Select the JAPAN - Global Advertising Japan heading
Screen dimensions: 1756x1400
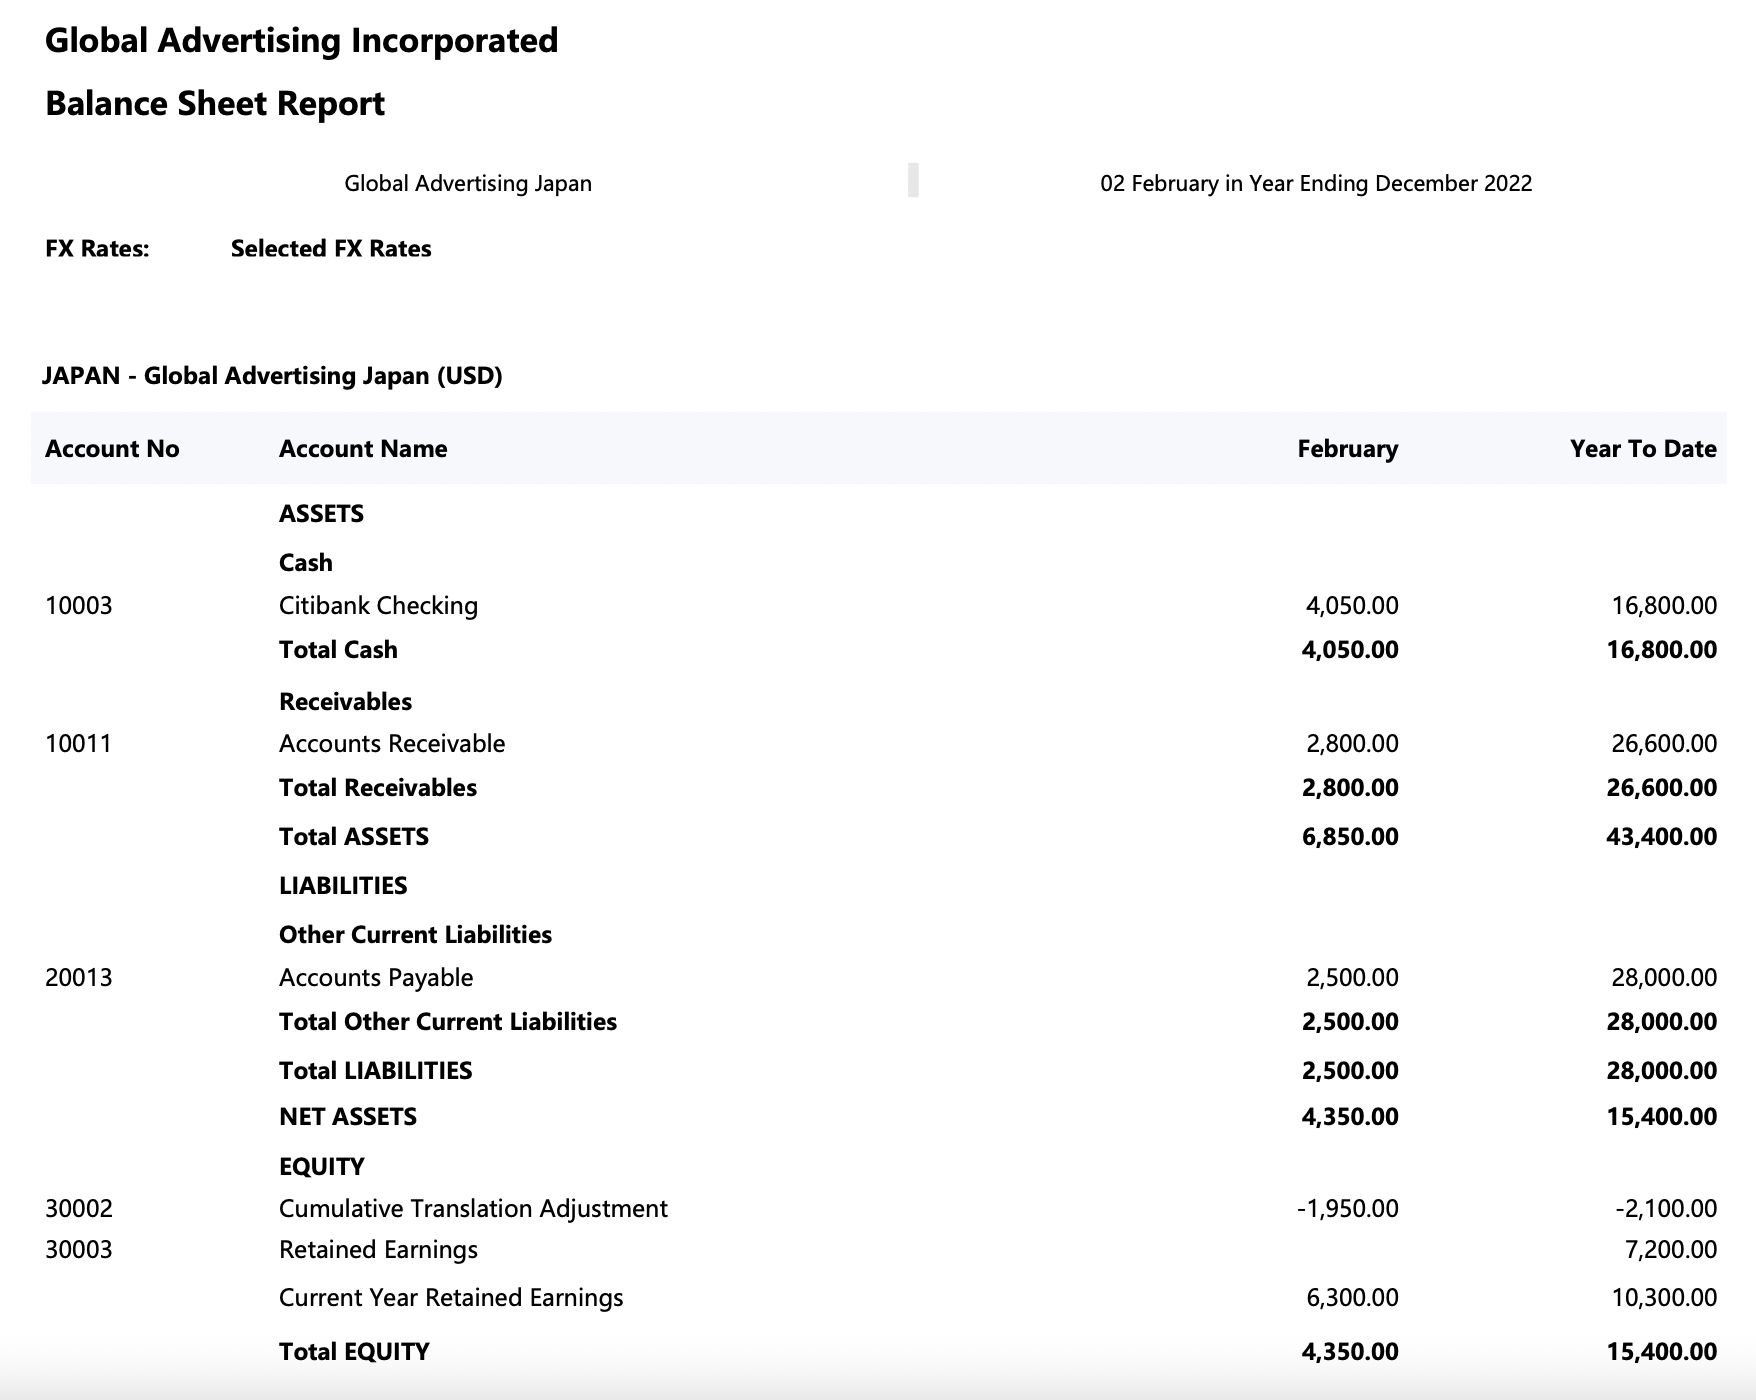[271, 376]
